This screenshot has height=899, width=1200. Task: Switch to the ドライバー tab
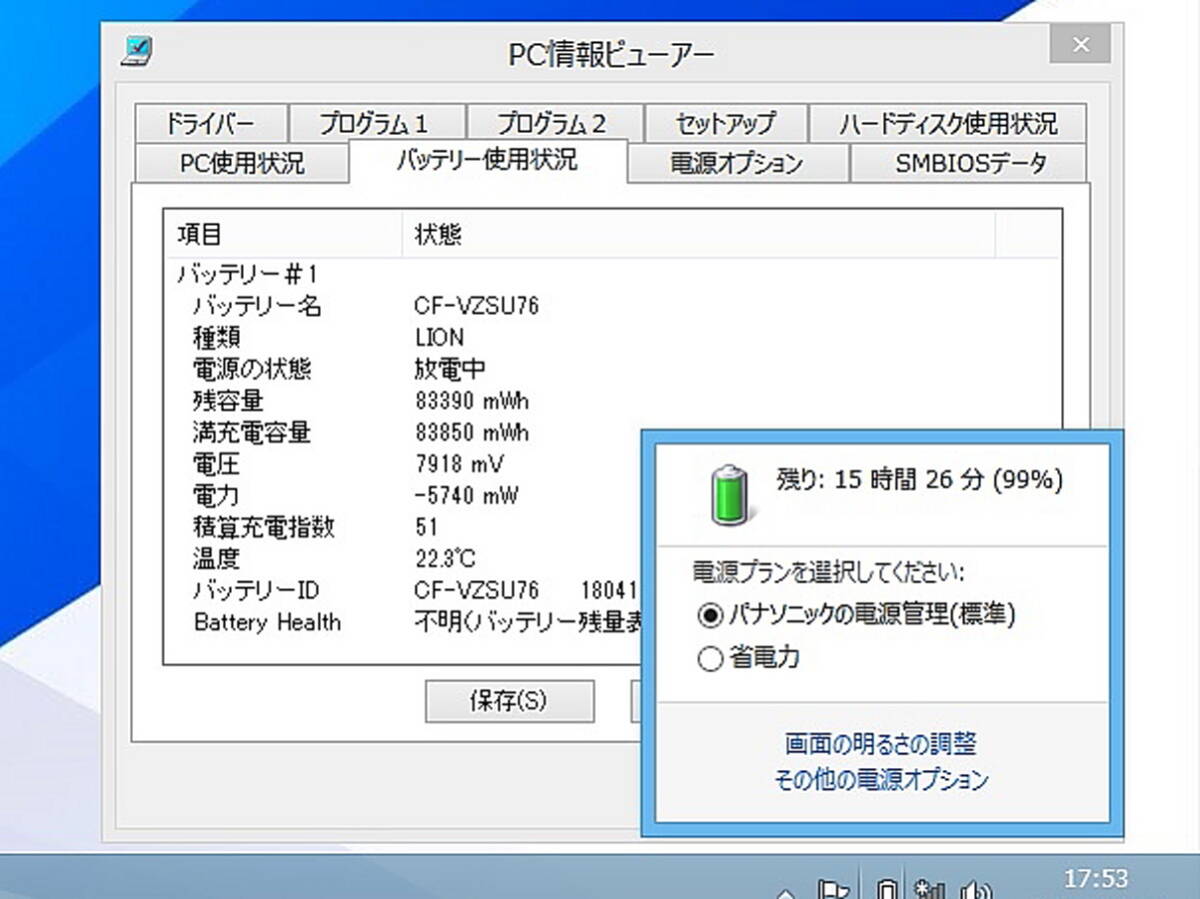(x=210, y=124)
